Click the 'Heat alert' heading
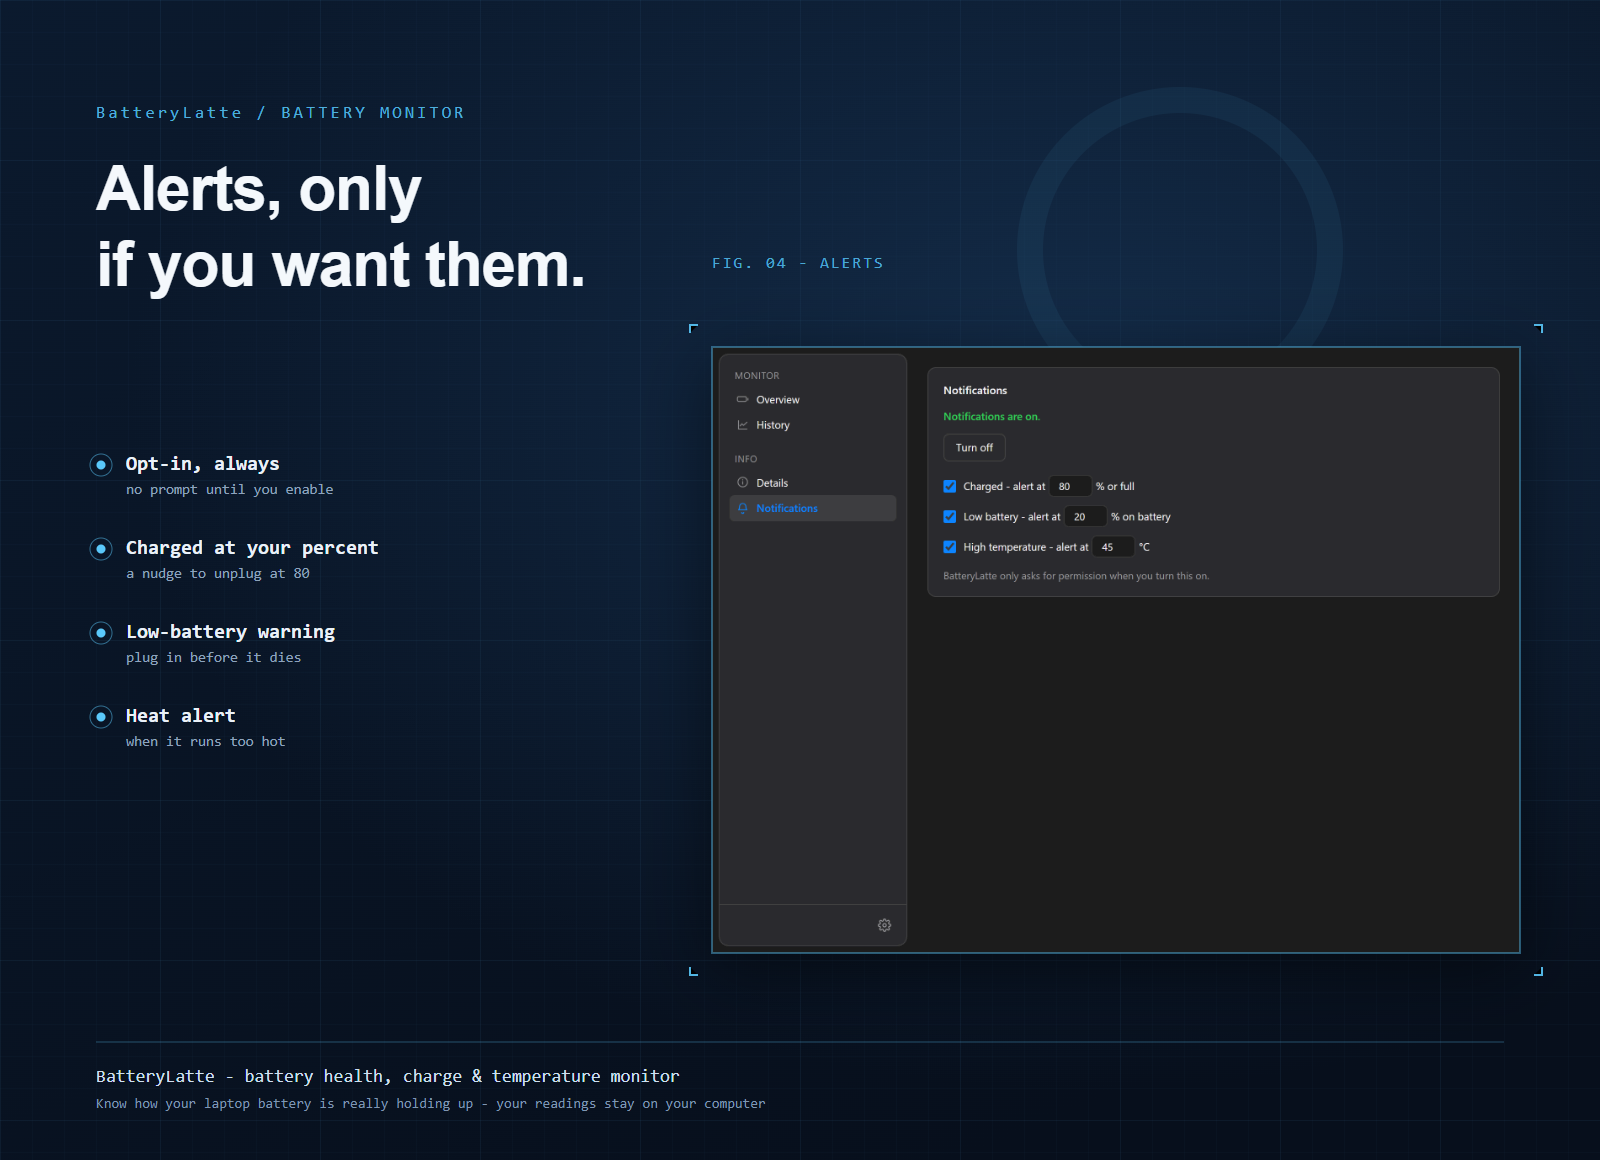Viewport: 1600px width, 1160px height. click(180, 715)
